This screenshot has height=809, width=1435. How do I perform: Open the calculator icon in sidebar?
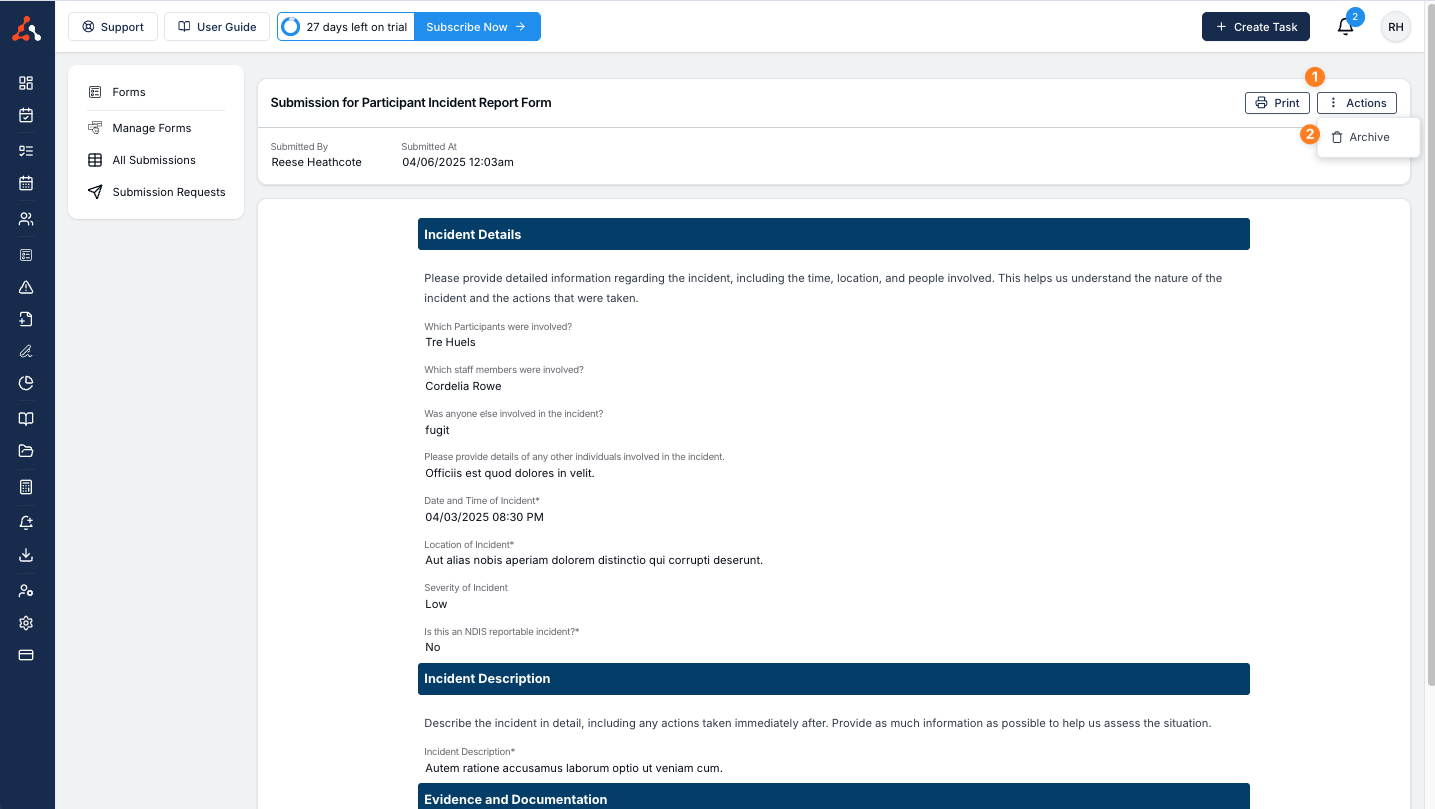tap(26, 487)
